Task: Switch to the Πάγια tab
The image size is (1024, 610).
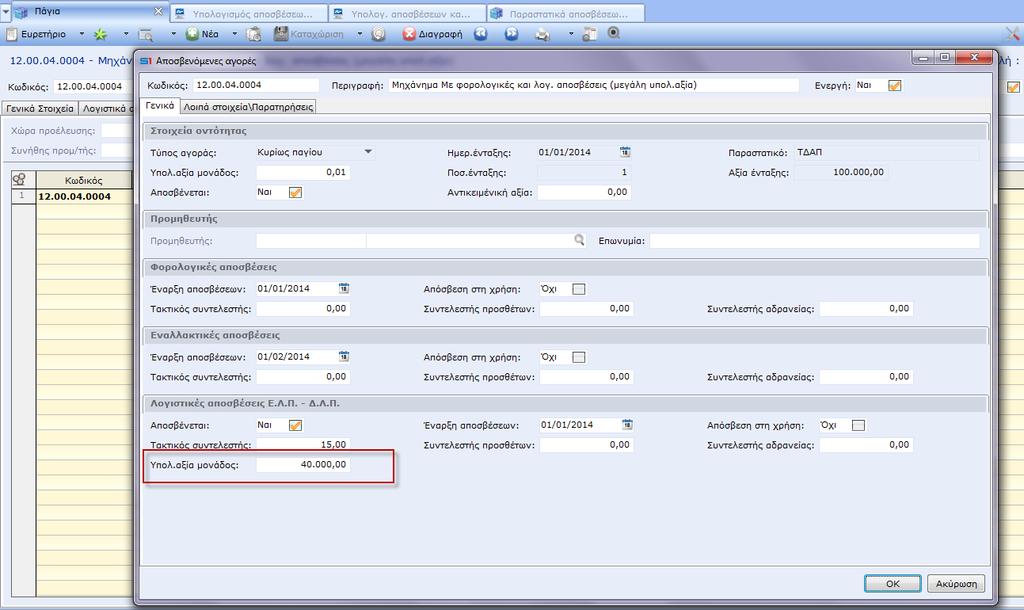Action: click(89, 12)
